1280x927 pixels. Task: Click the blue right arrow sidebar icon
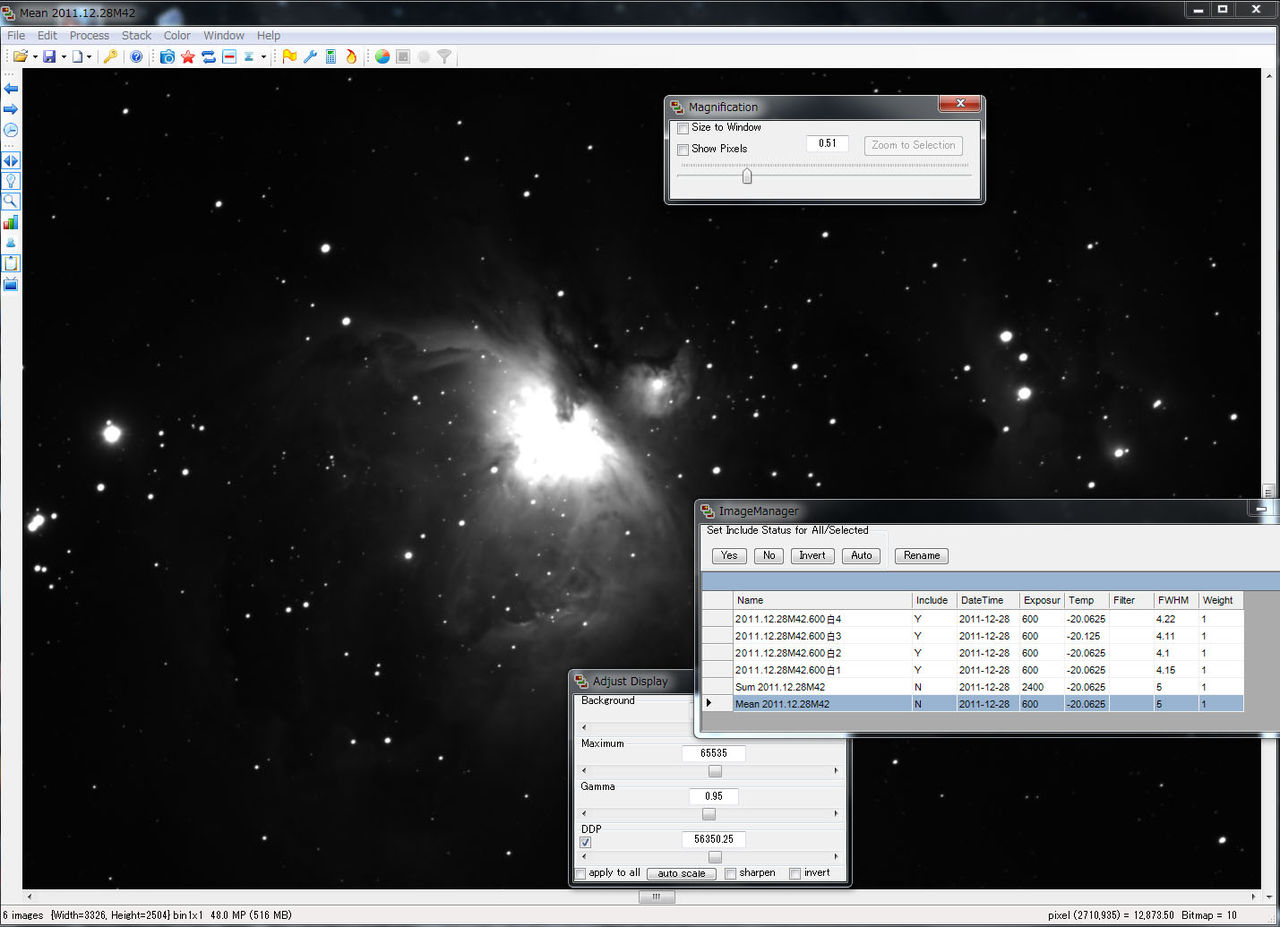tap(11, 109)
